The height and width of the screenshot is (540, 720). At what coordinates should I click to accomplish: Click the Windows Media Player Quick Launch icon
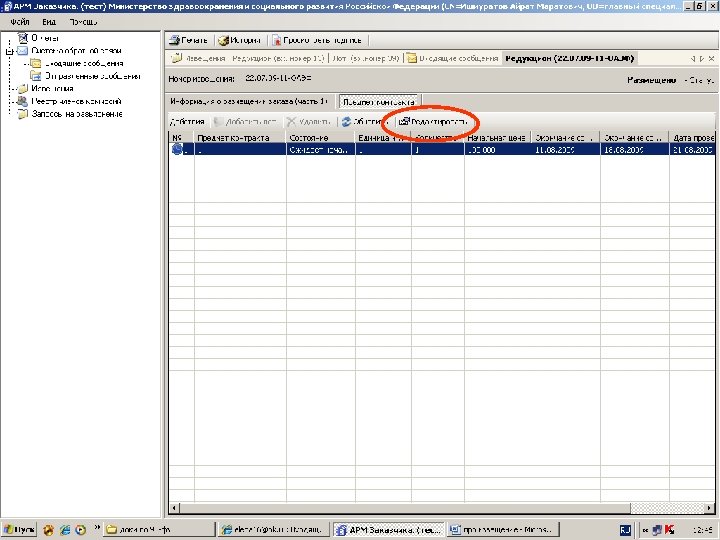tap(80, 529)
